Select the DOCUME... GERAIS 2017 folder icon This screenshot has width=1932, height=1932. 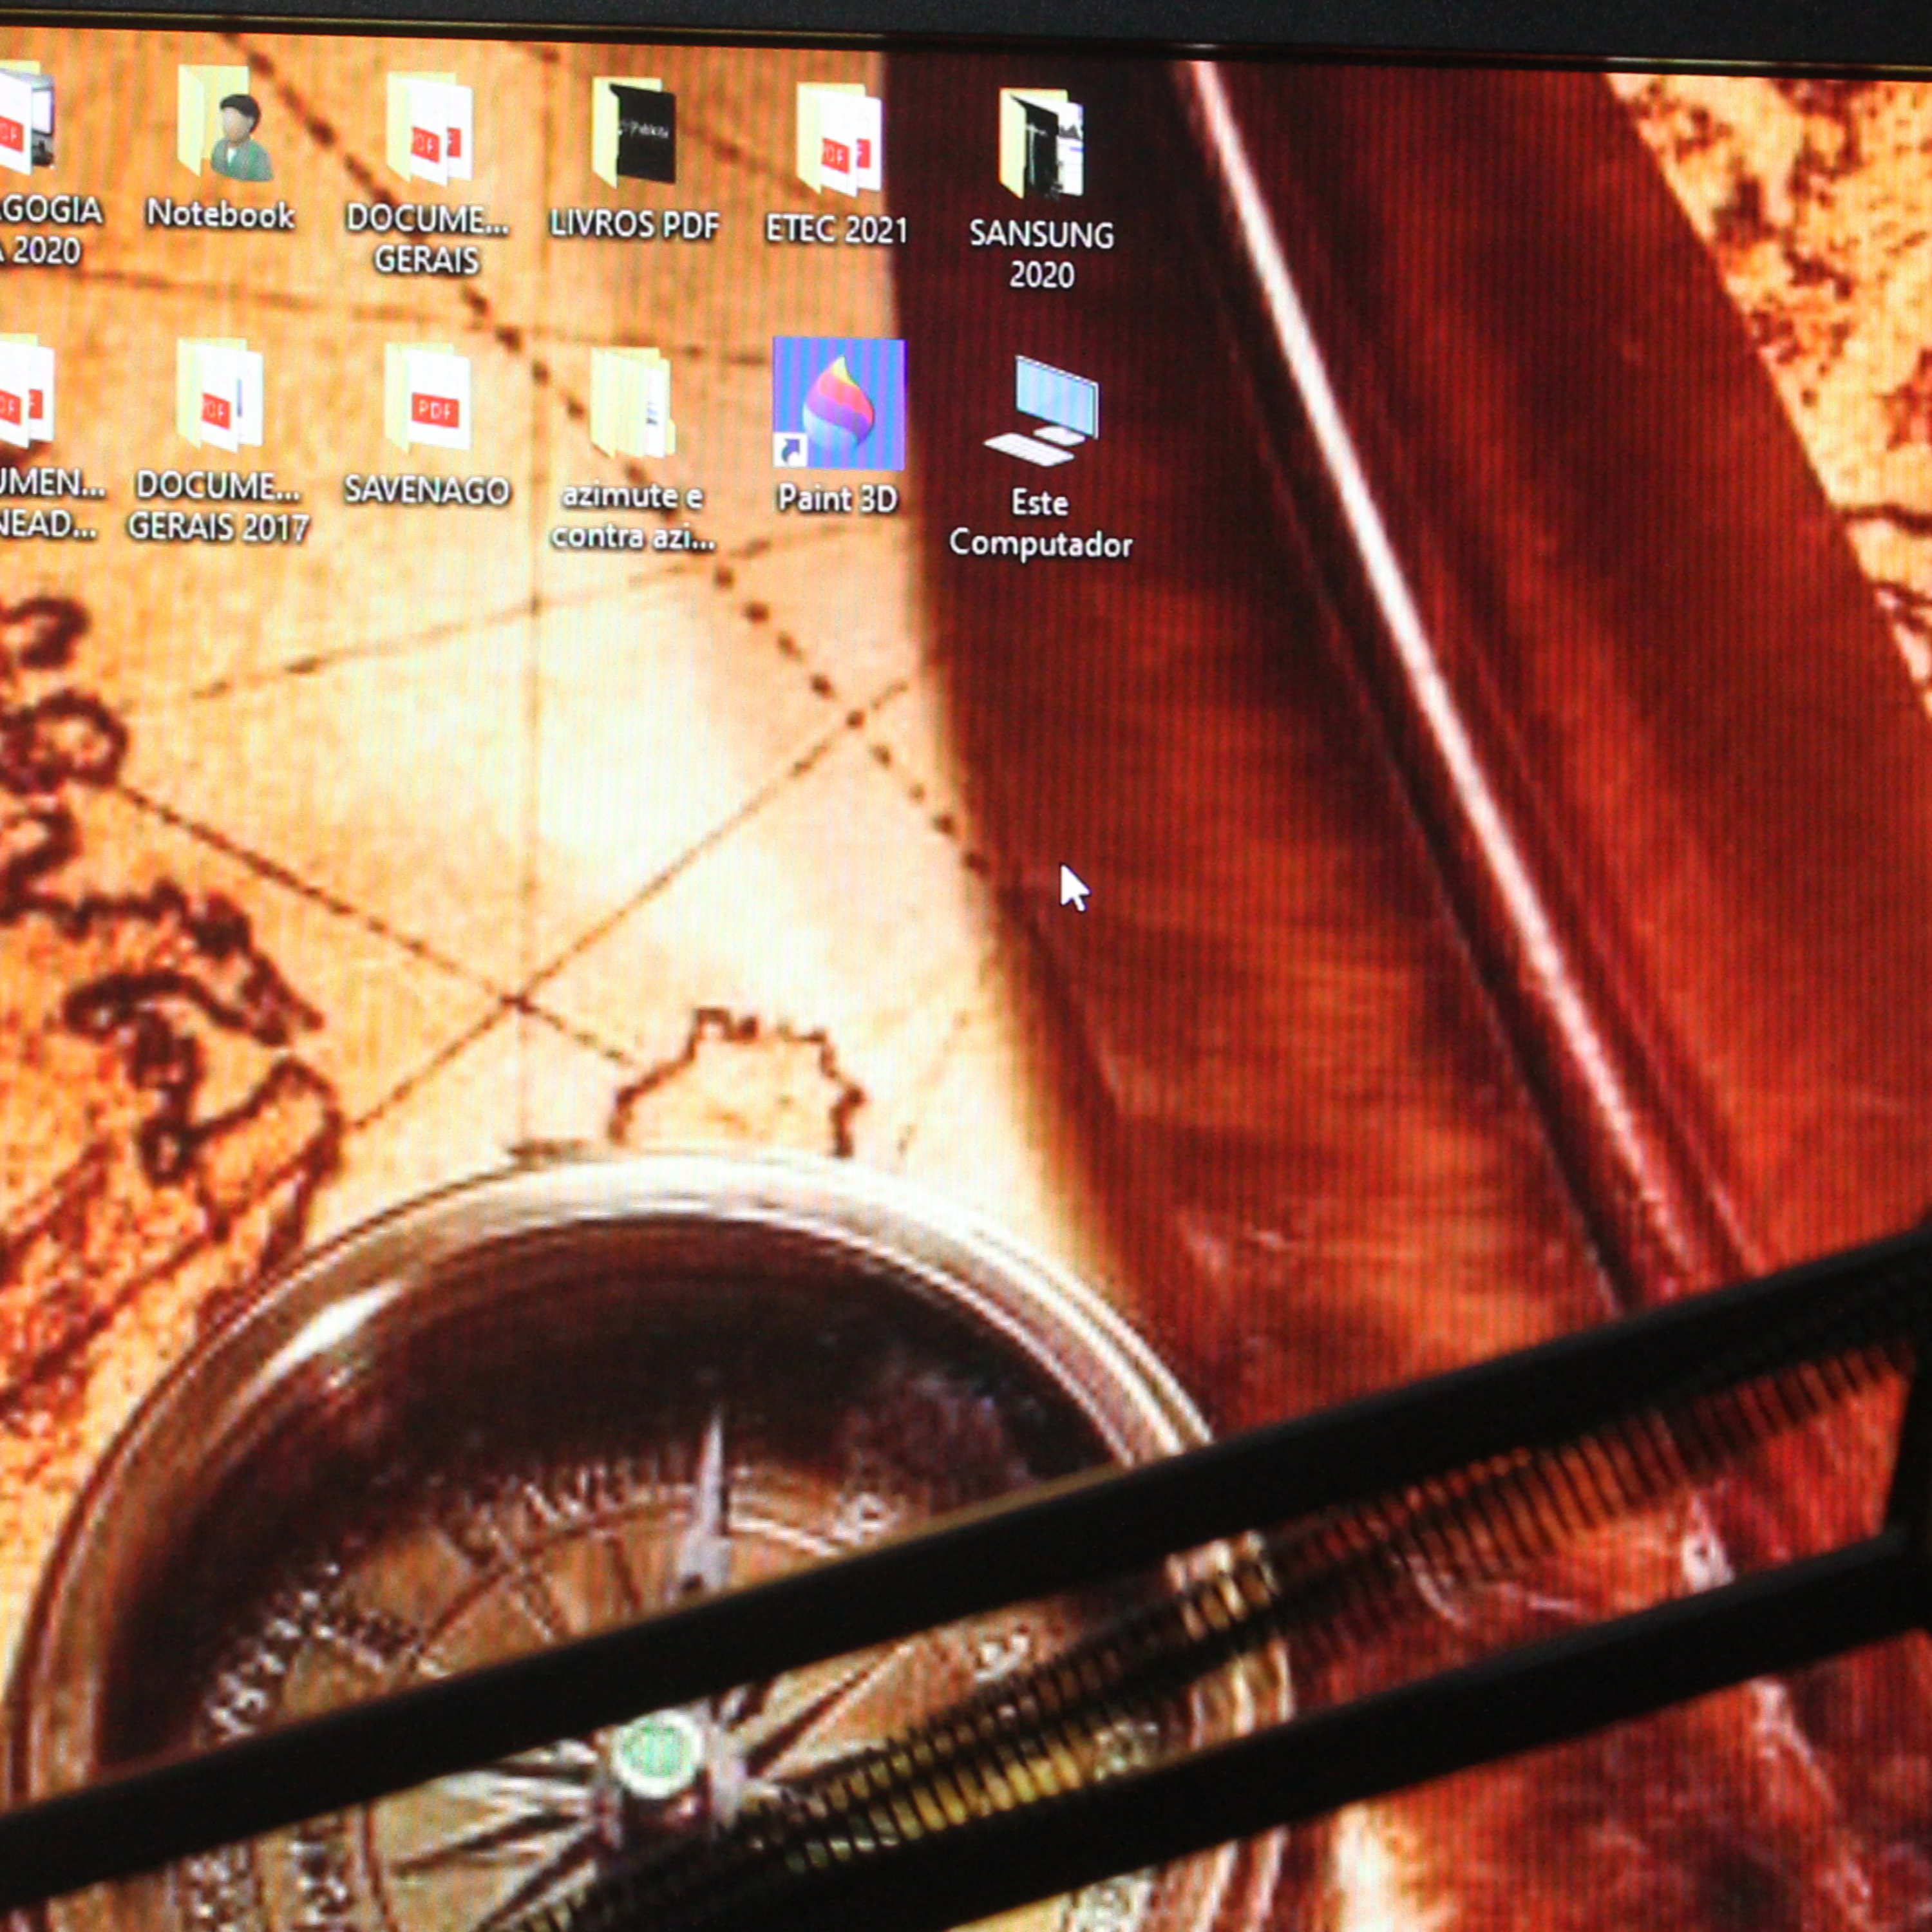[x=220, y=396]
